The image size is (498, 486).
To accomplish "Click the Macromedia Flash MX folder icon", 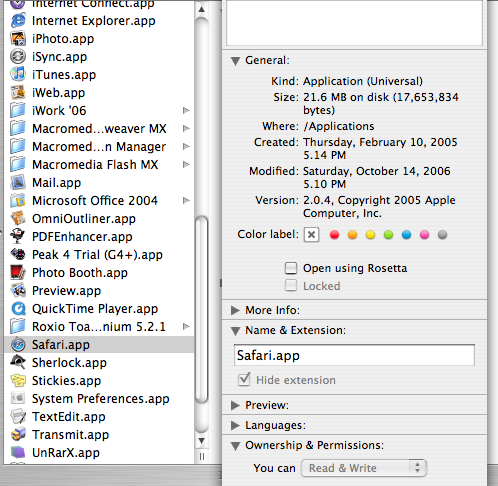I will point(18,165).
